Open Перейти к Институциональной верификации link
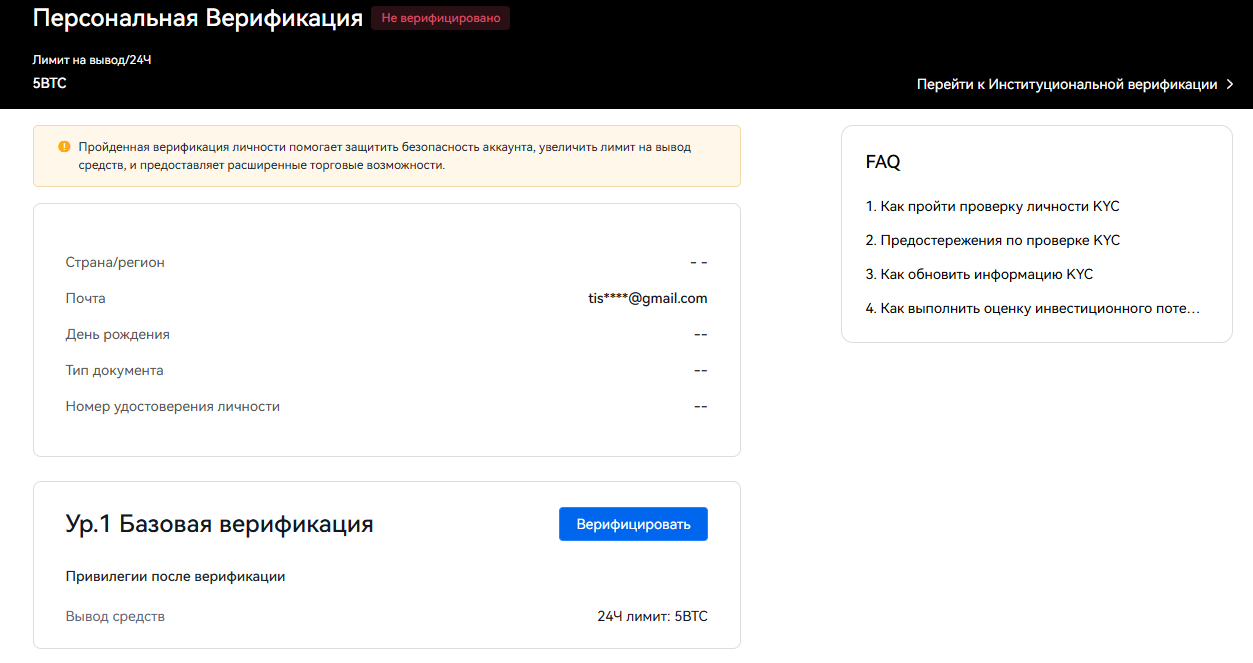The width and height of the screenshot is (1253, 663). pyautogui.click(x=1068, y=84)
